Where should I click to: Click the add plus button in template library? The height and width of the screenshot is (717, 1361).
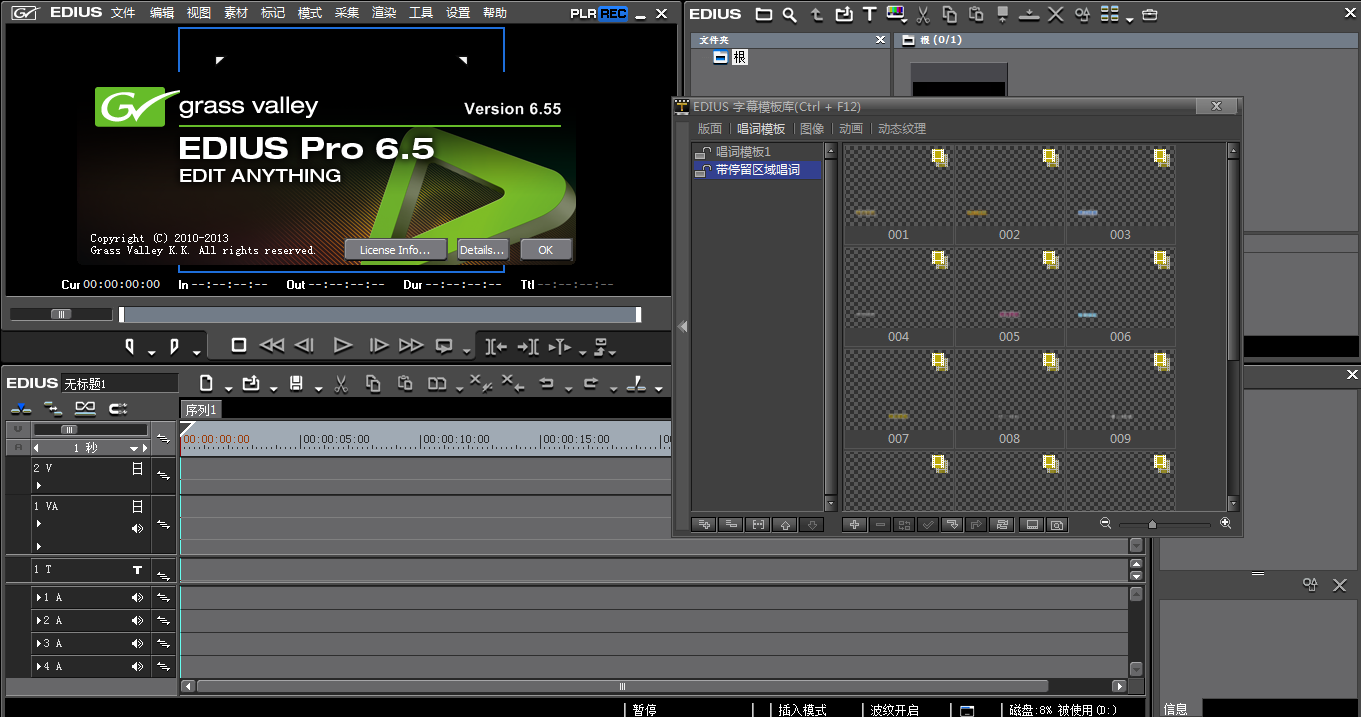point(854,524)
